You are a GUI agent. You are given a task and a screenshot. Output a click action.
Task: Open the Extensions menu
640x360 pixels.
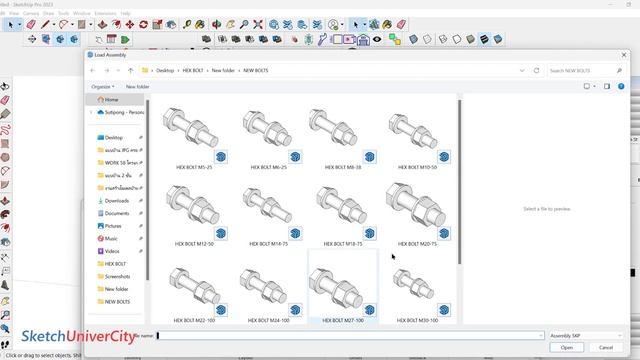pyautogui.click(x=105, y=13)
